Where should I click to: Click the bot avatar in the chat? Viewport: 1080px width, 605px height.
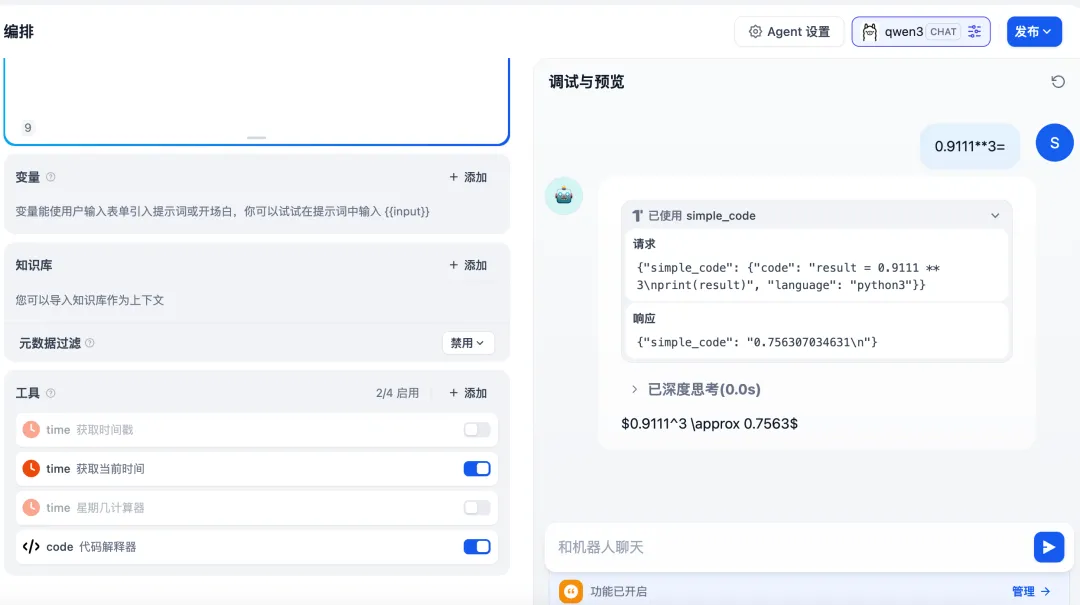(x=563, y=196)
